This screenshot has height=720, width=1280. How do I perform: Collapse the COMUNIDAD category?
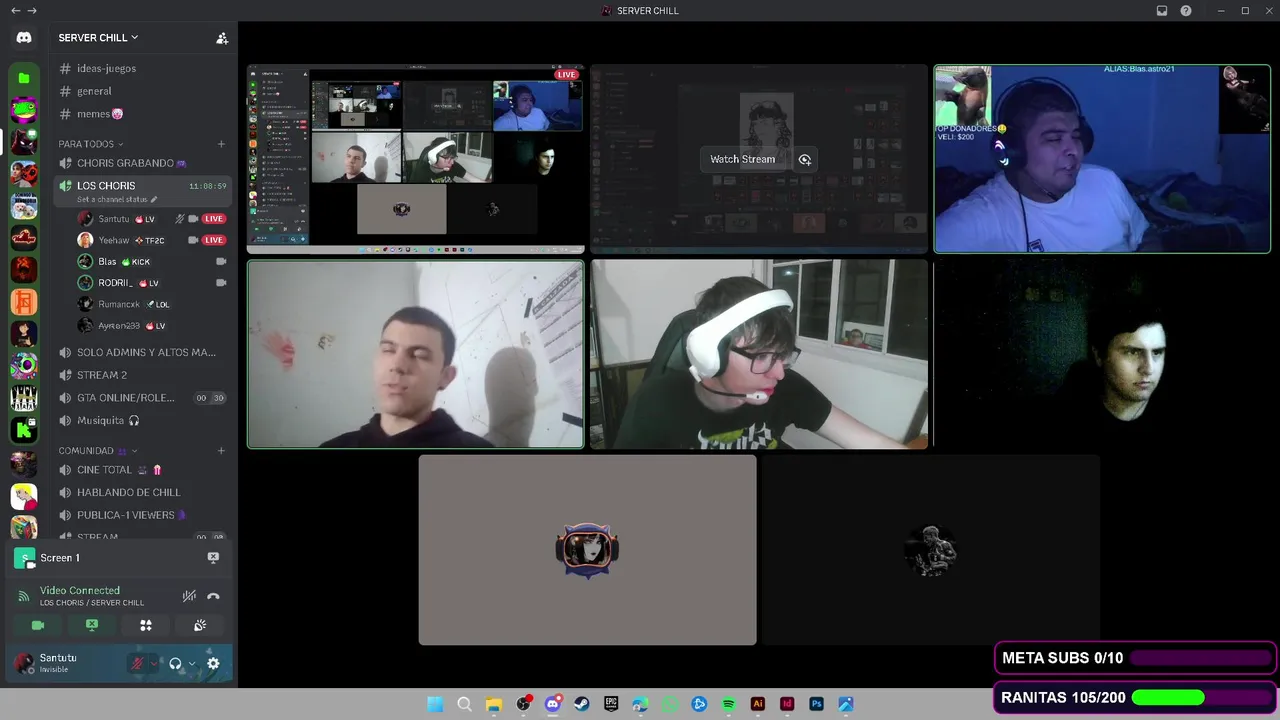click(x=97, y=451)
